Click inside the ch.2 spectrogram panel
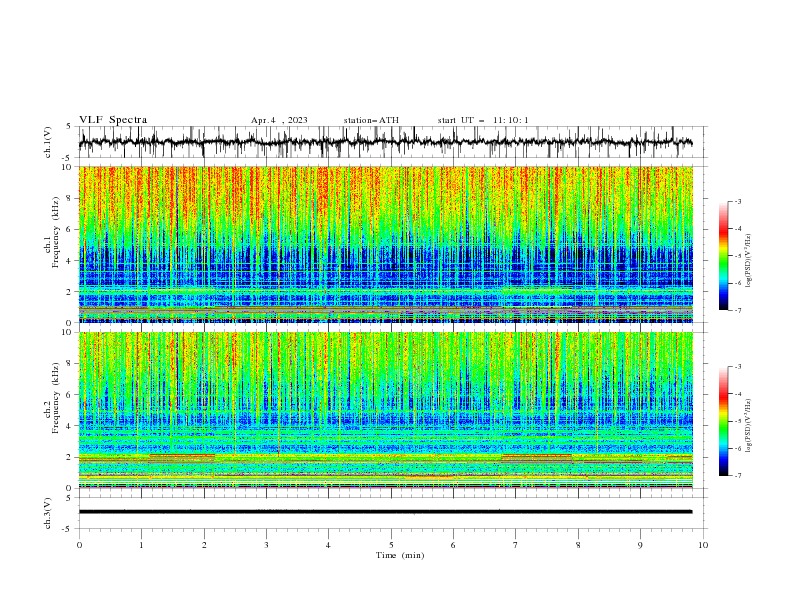The height and width of the screenshot is (612, 792). (x=385, y=410)
